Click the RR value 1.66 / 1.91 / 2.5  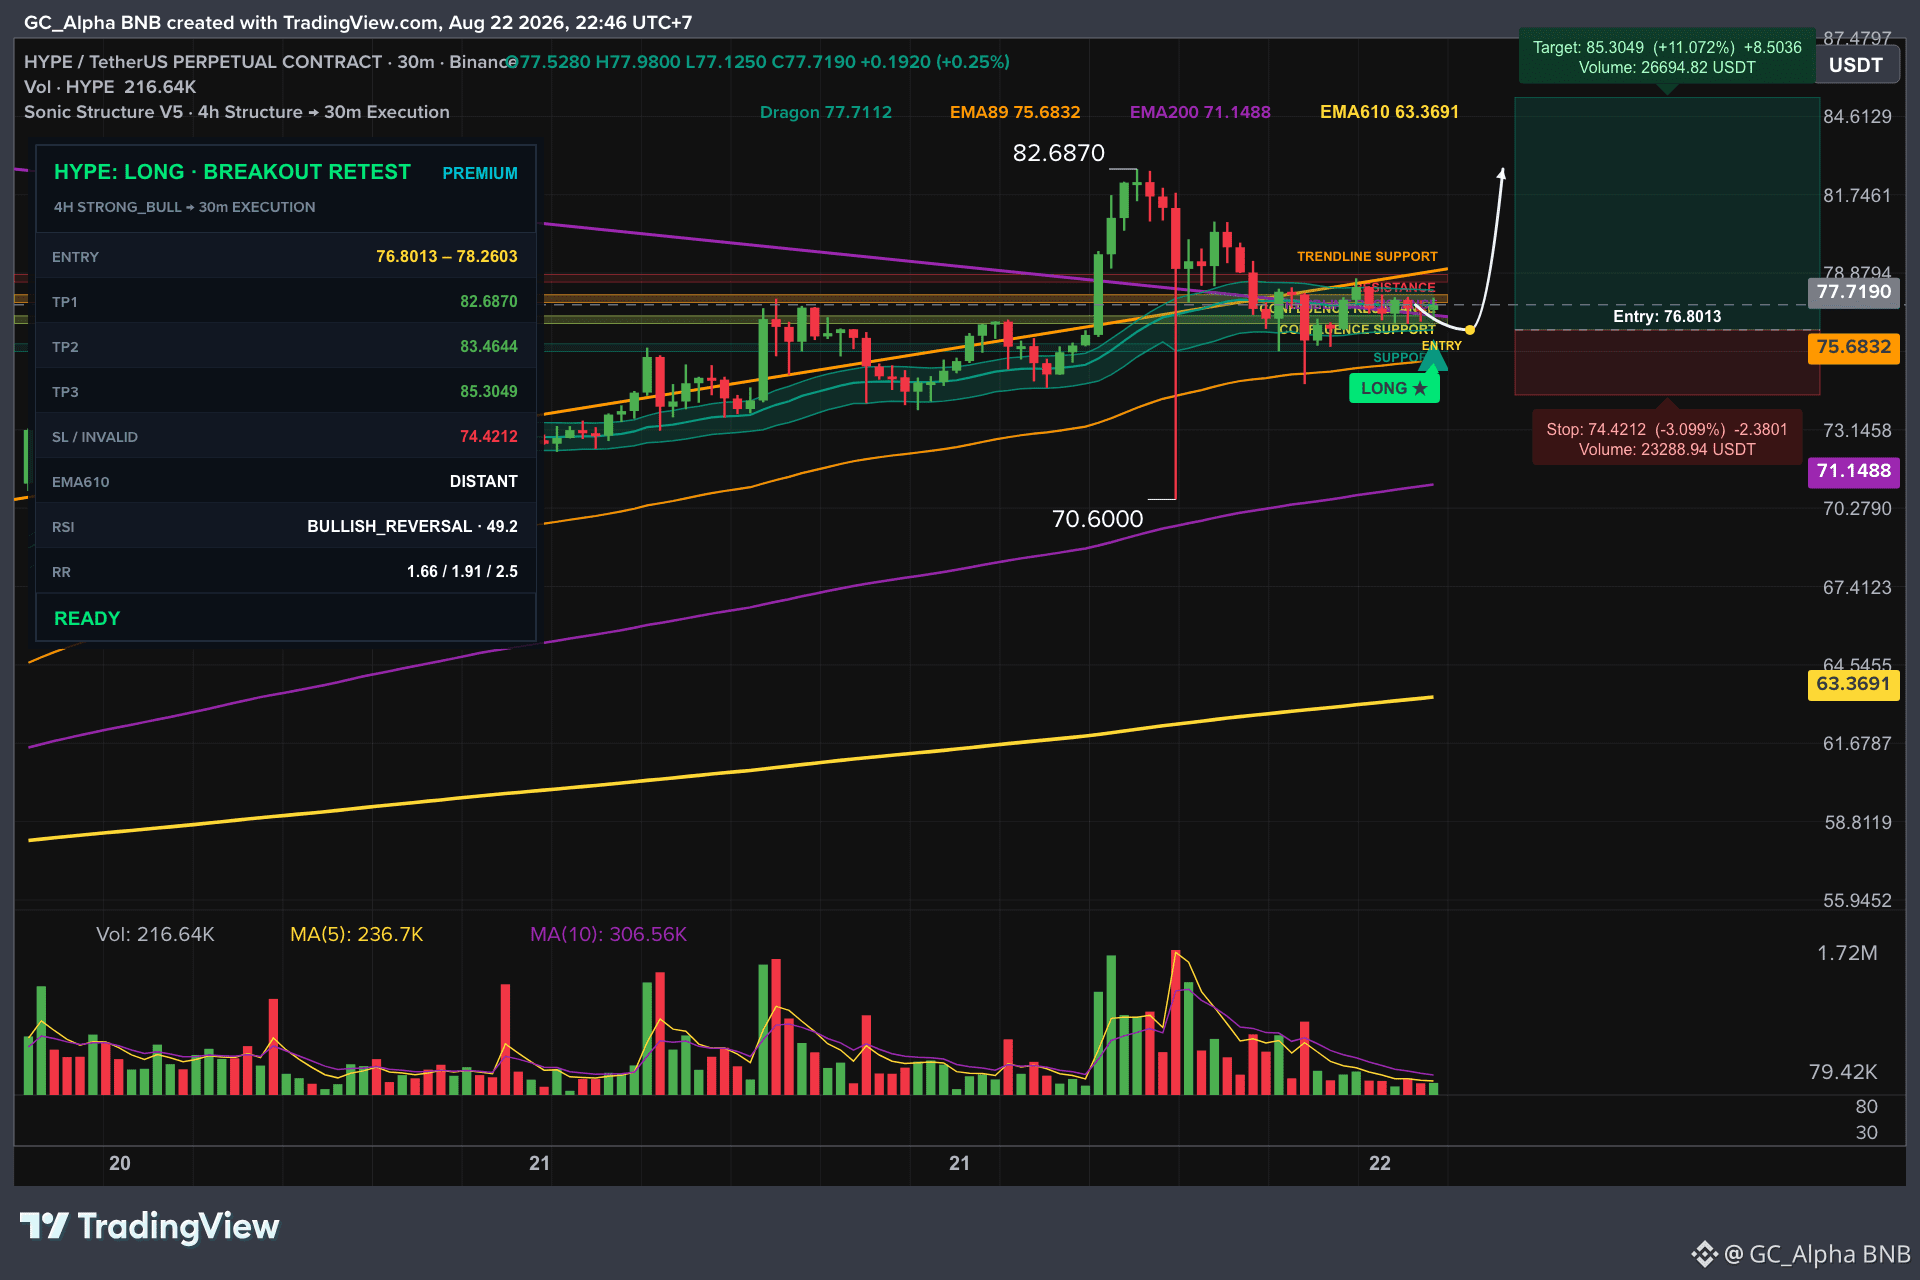click(462, 572)
